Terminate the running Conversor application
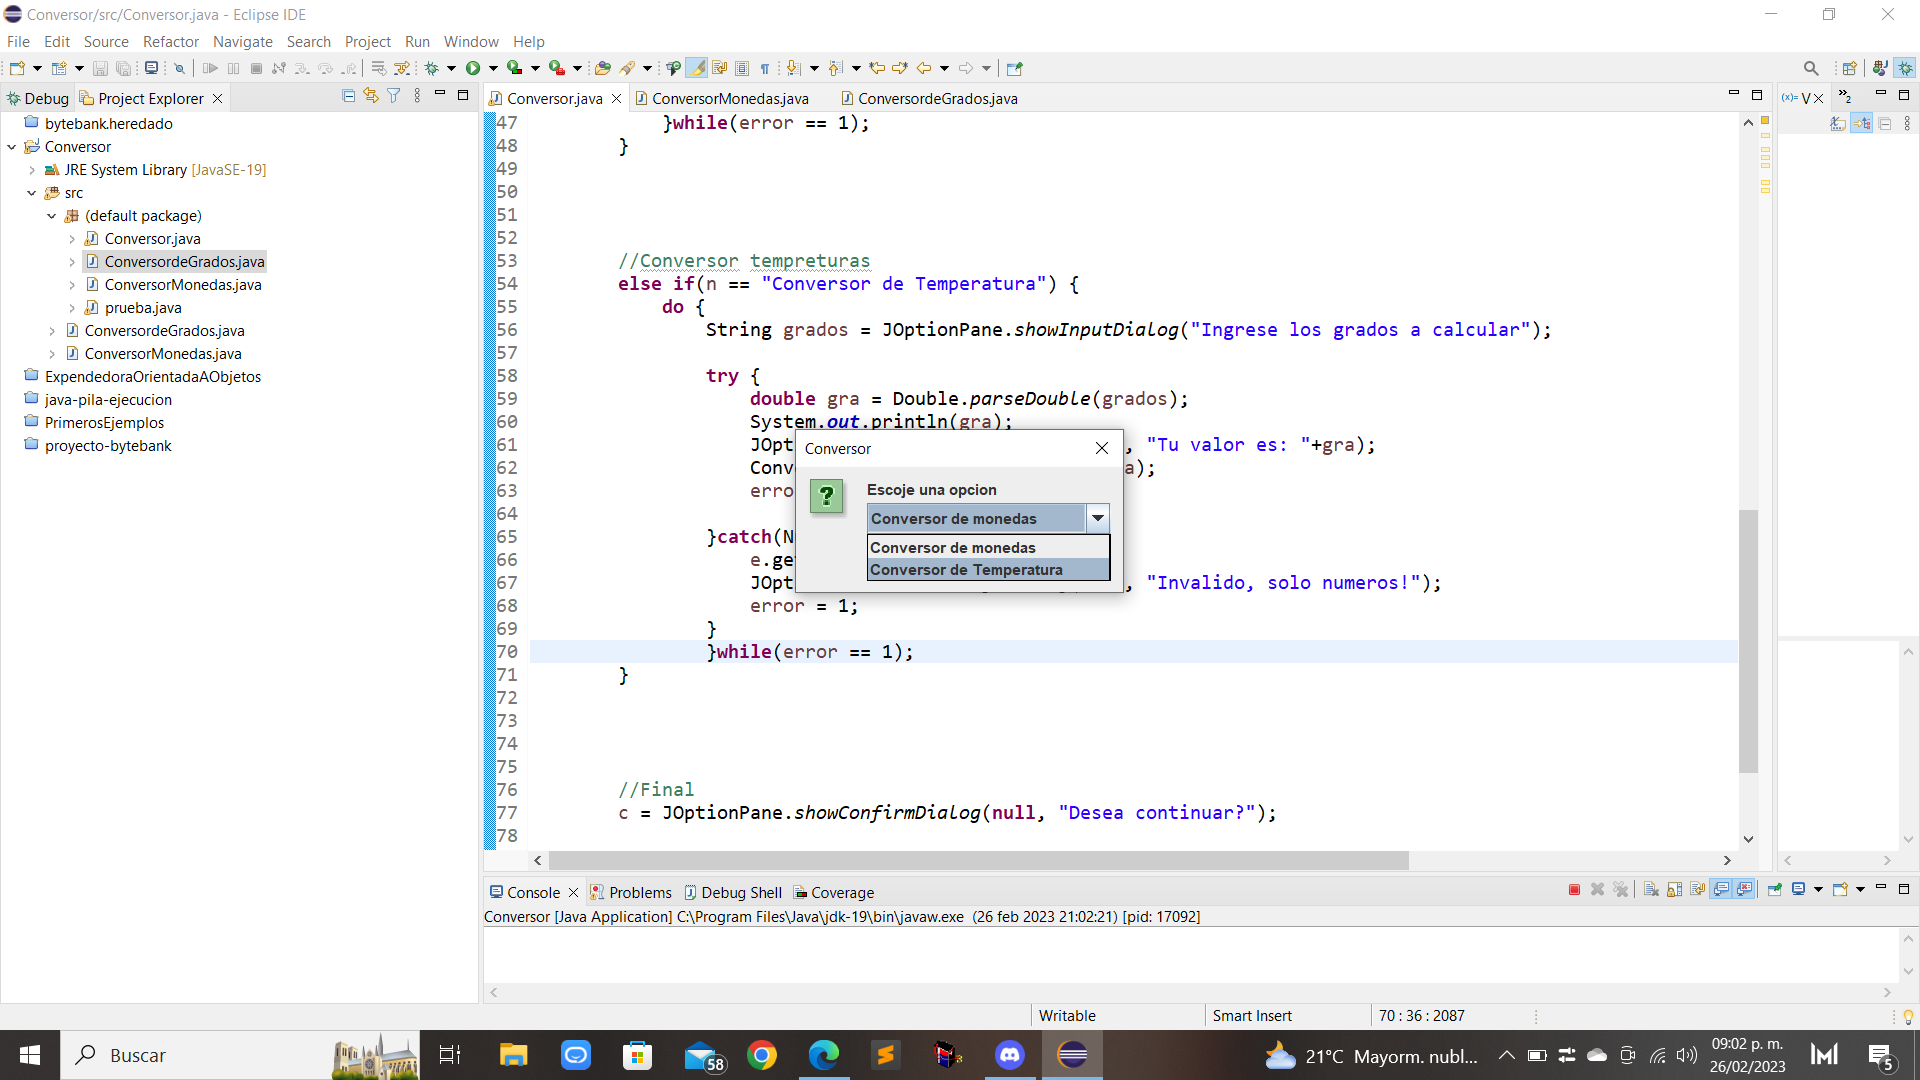The image size is (1920, 1080). point(1574,889)
